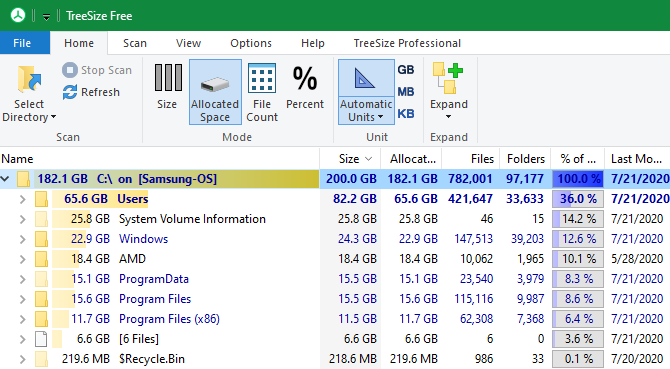This screenshot has width=670, height=369.
Task: Set display unit to MB
Action: click(406, 92)
